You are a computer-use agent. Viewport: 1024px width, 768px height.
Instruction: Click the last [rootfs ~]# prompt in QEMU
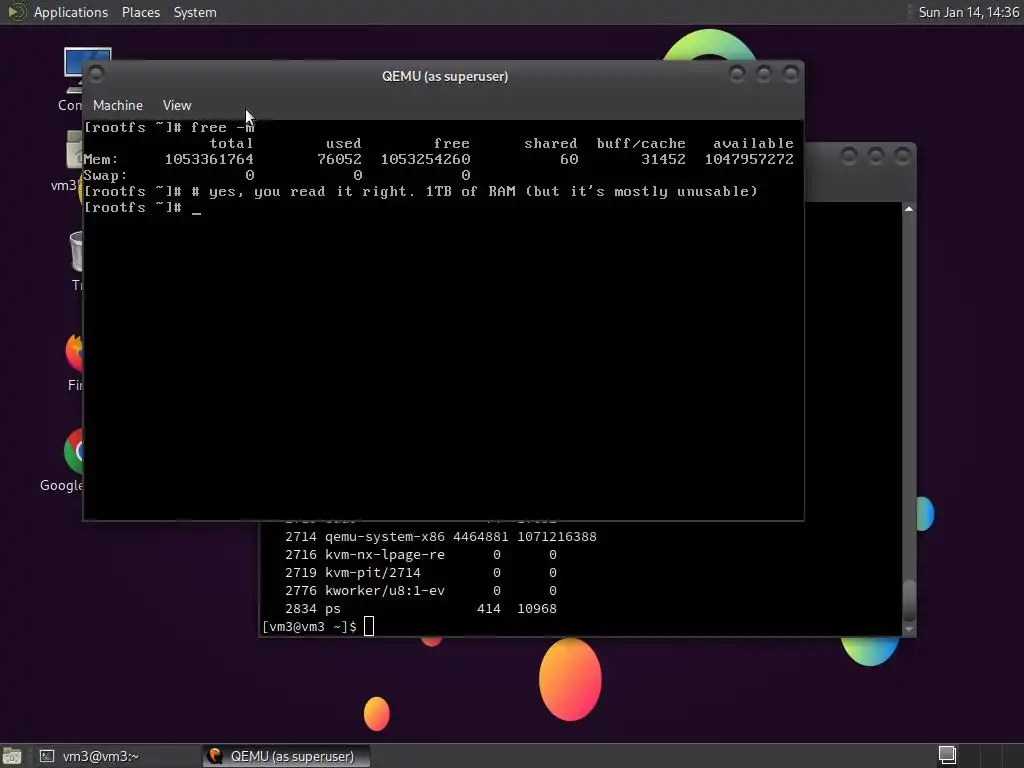pos(133,208)
